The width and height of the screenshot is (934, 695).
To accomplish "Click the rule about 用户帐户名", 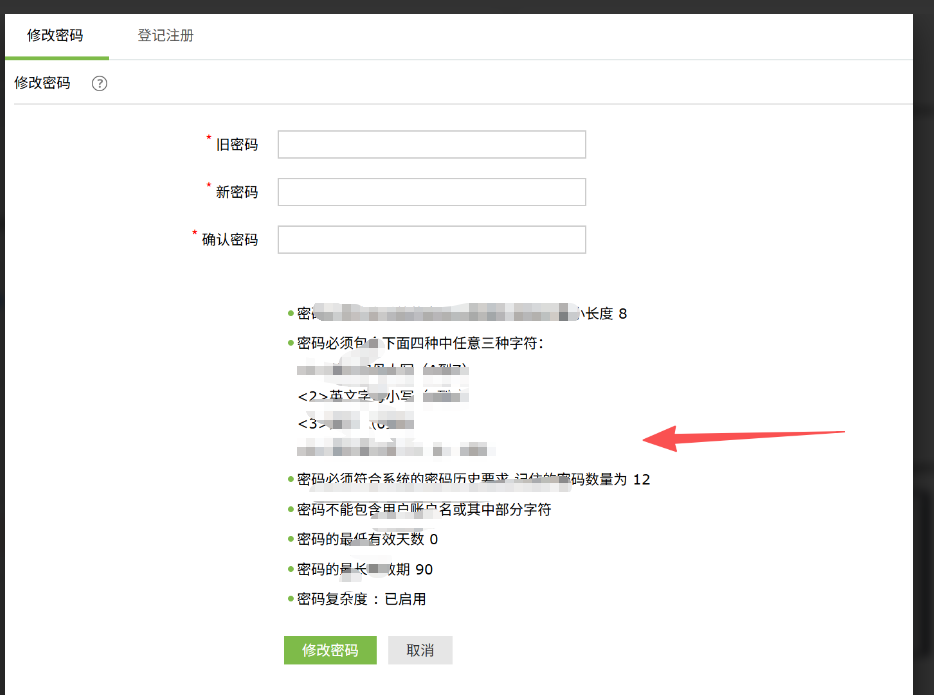I will coord(424,509).
